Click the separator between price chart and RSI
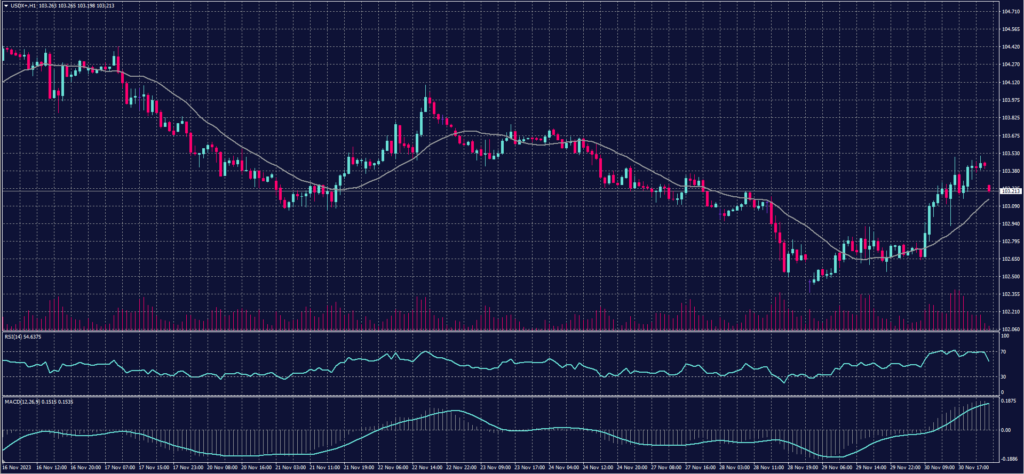Image resolution: width=1024 pixels, height=474 pixels. [500, 332]
